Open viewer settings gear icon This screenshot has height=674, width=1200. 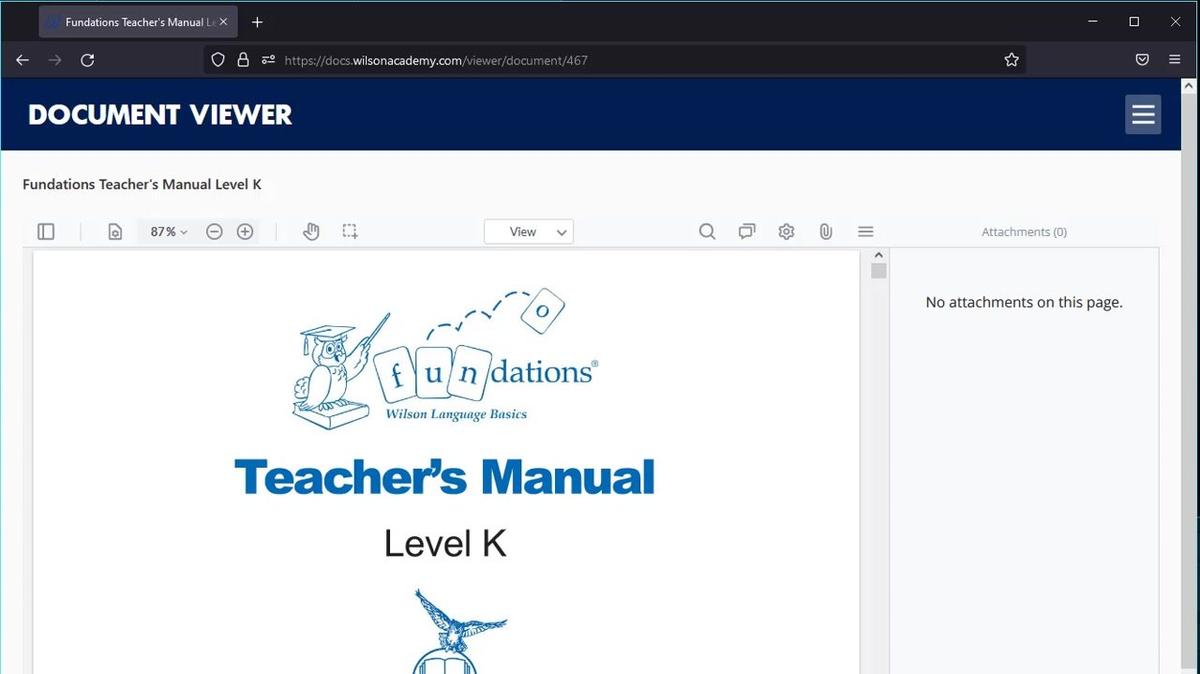786,231
